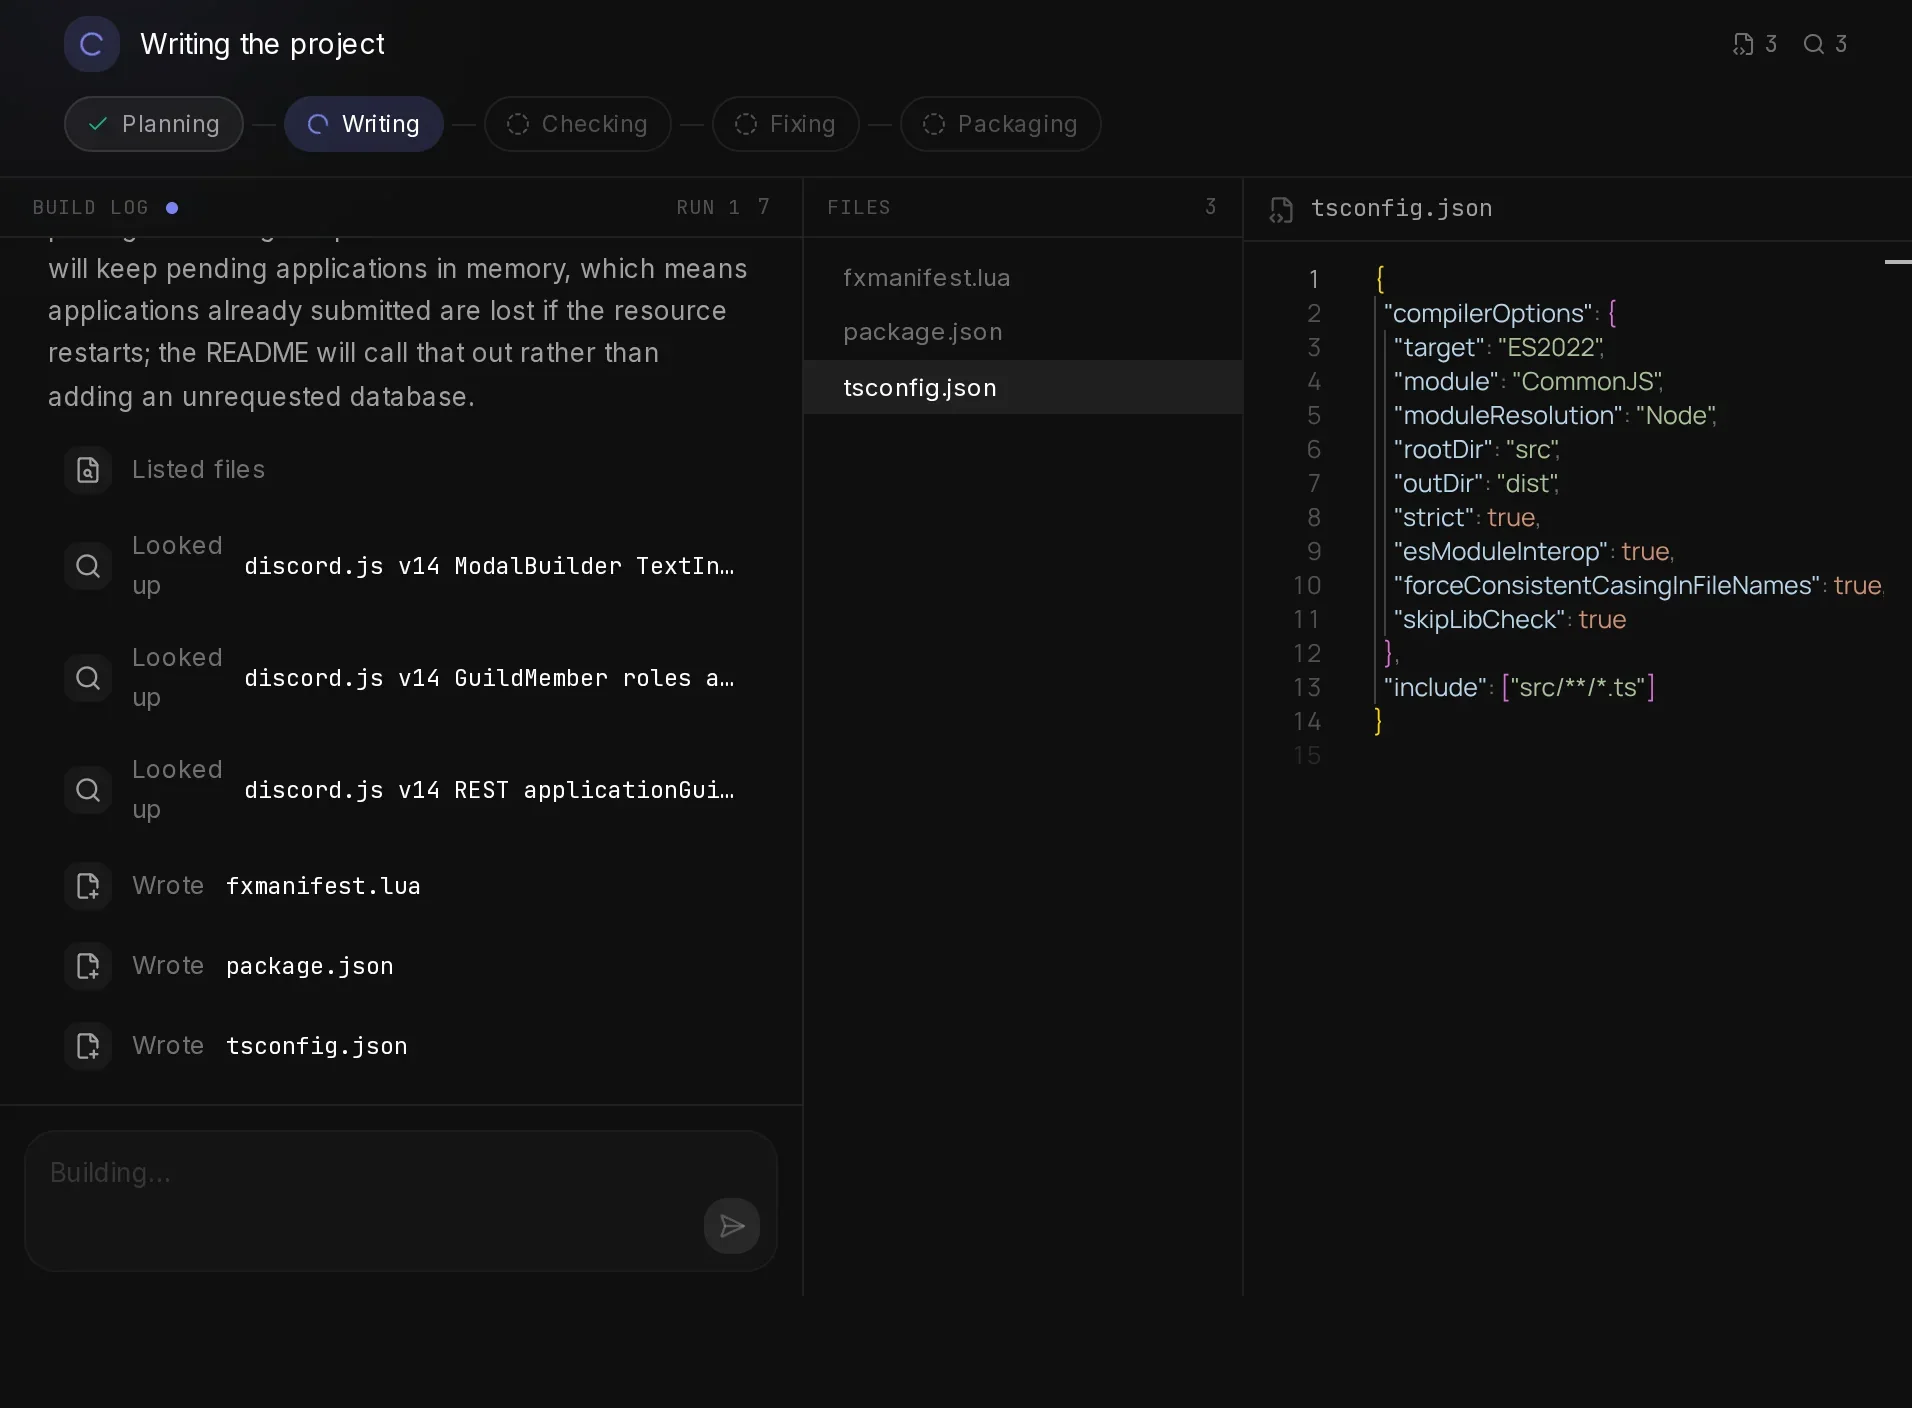Image resolution: width=1912 pixels, height=1408 pixels.
Task: Click the Checking stage dashed circle icon
Action: [x=518, y=124]
